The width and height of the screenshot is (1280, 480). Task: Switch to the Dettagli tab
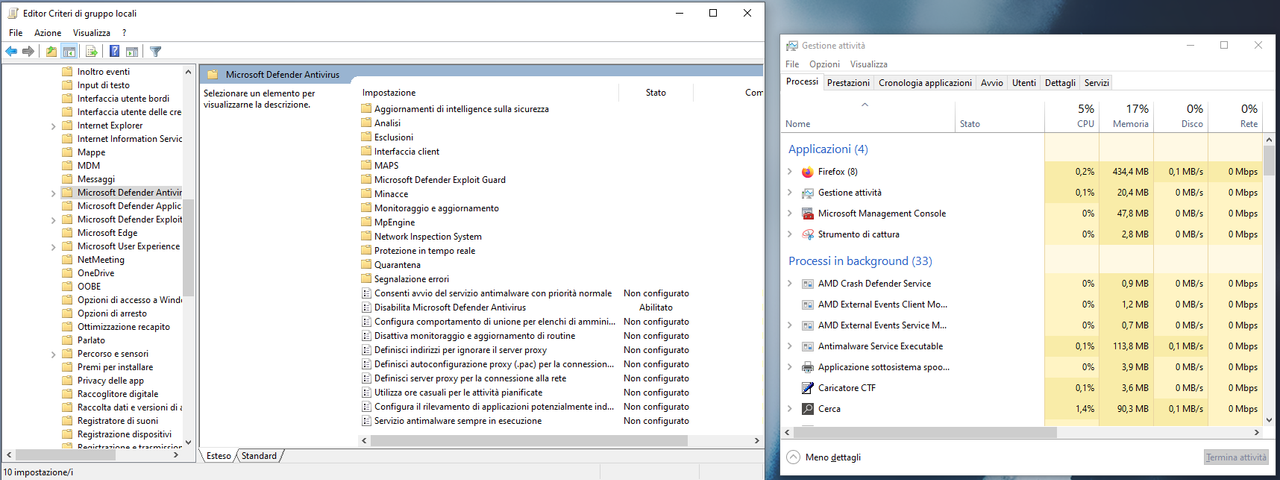[x=1060, y=83]
